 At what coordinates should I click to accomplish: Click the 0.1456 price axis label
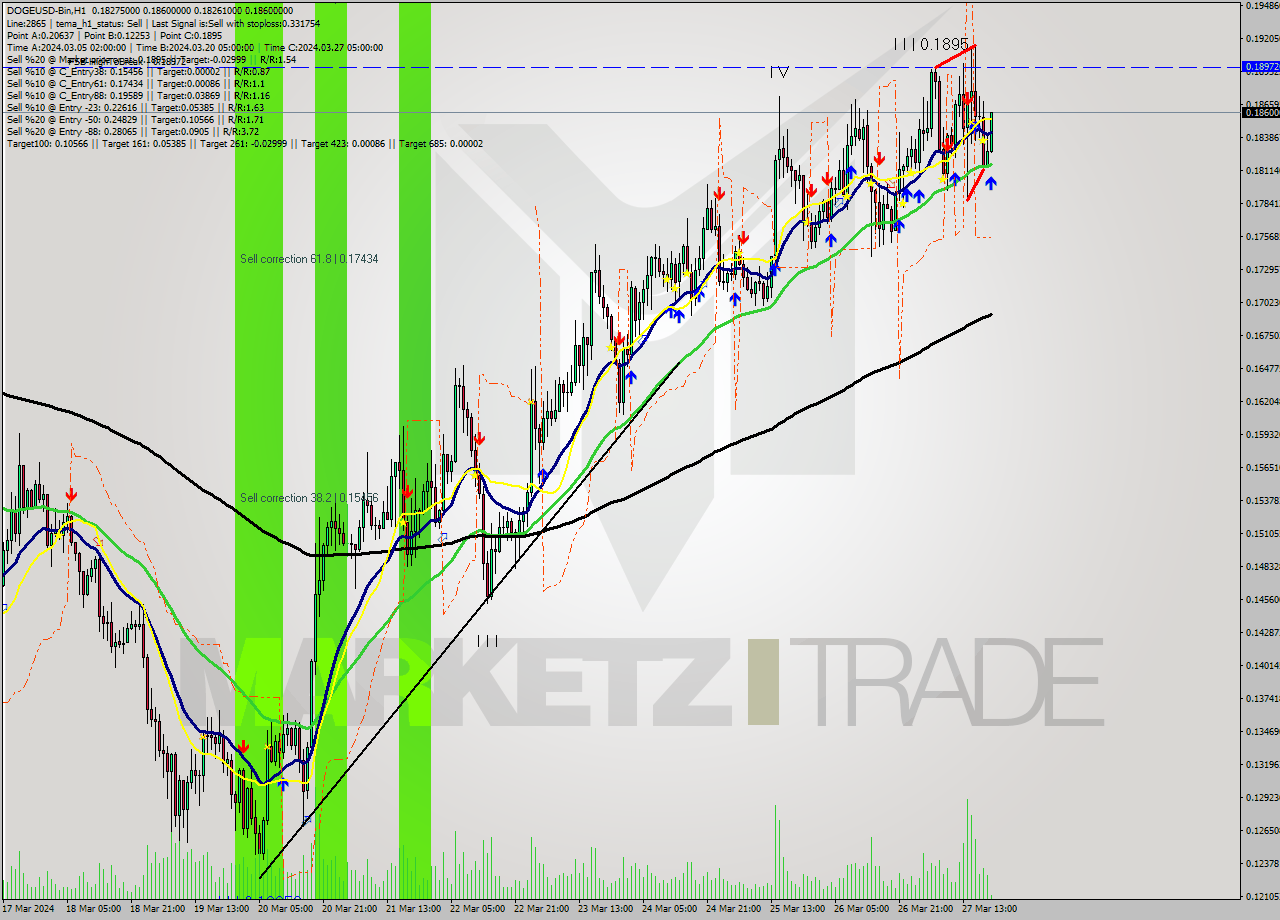(x=1262, y=600)
